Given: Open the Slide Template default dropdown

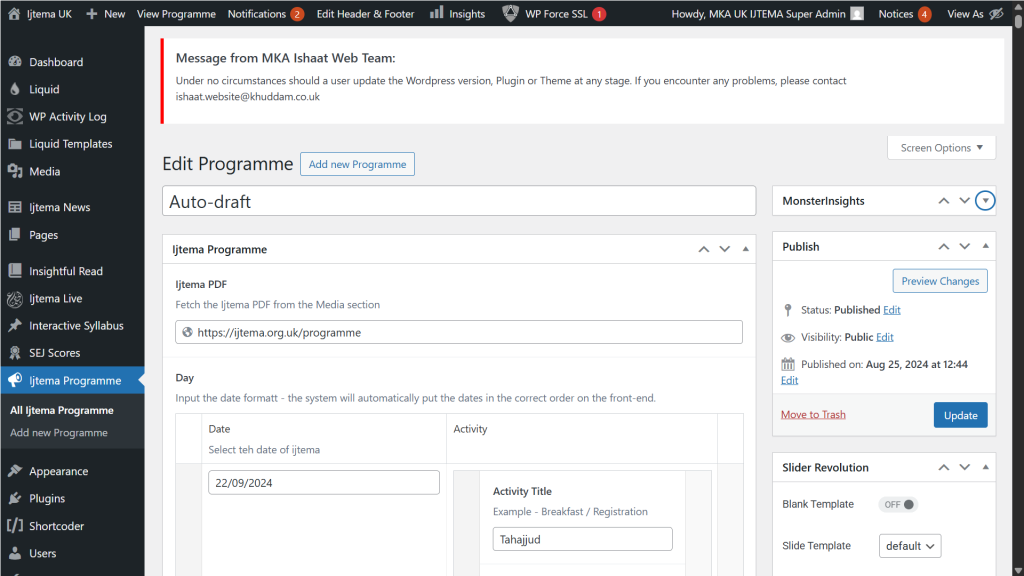Looking at the screenshot, I should coord(910,546).
